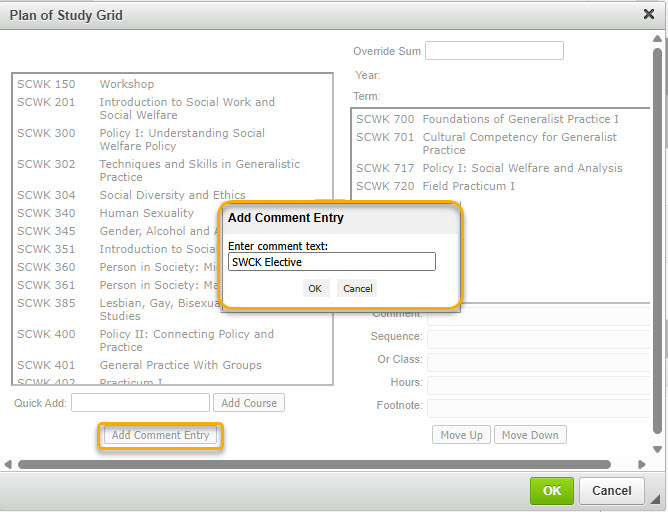
Task: Select the SCWK 351 course row
Action: pos(116,249)
